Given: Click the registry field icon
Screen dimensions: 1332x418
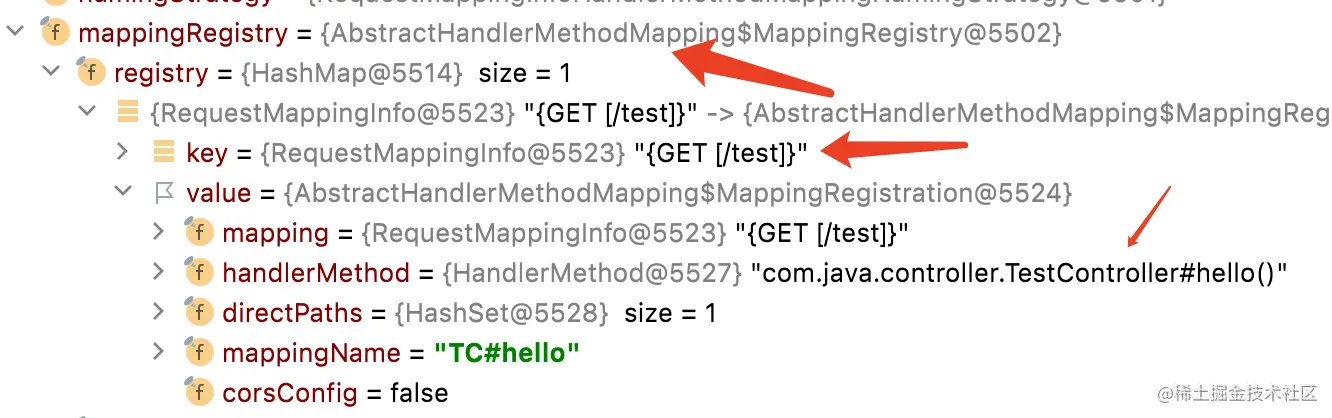Looking at the screenshot, I should click(92, 73).
